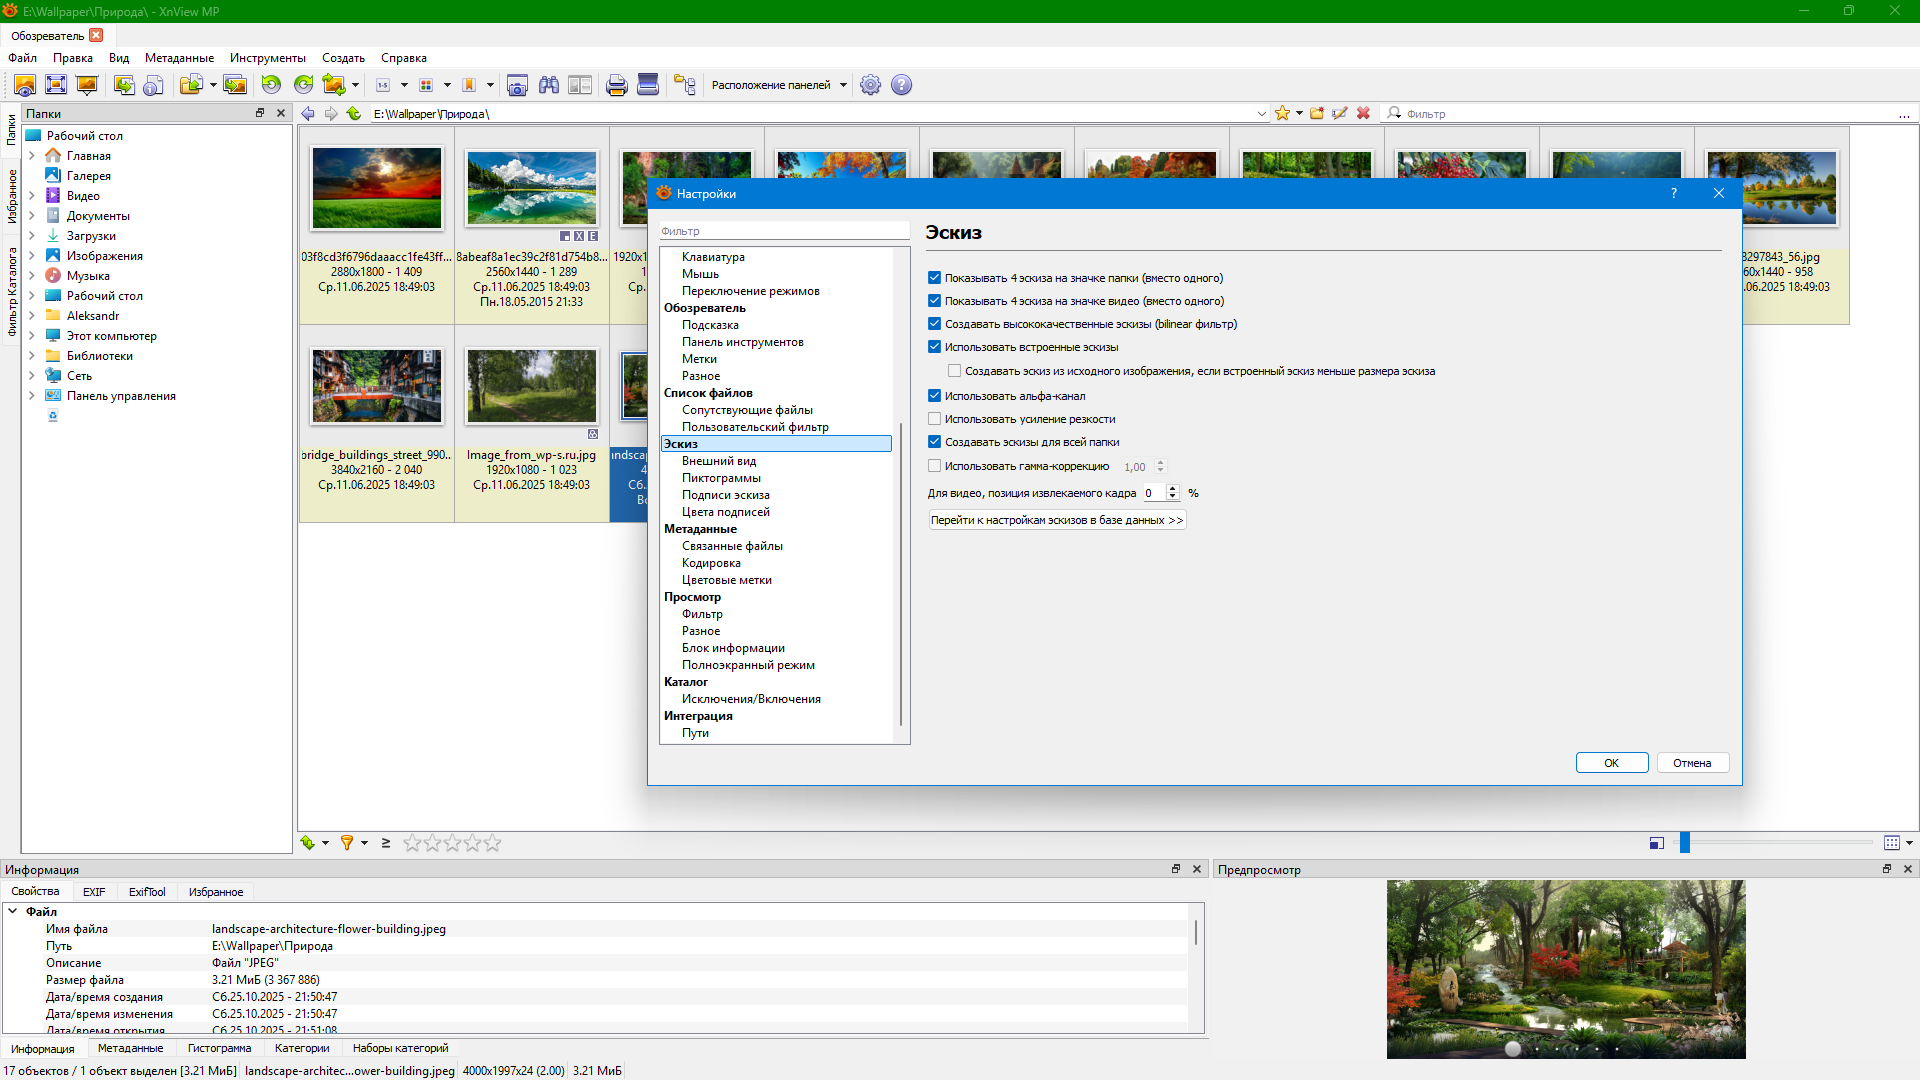The image size is (1920, 1080).
Task: Click the screen capture camera icon
Action: coord(517,85)
